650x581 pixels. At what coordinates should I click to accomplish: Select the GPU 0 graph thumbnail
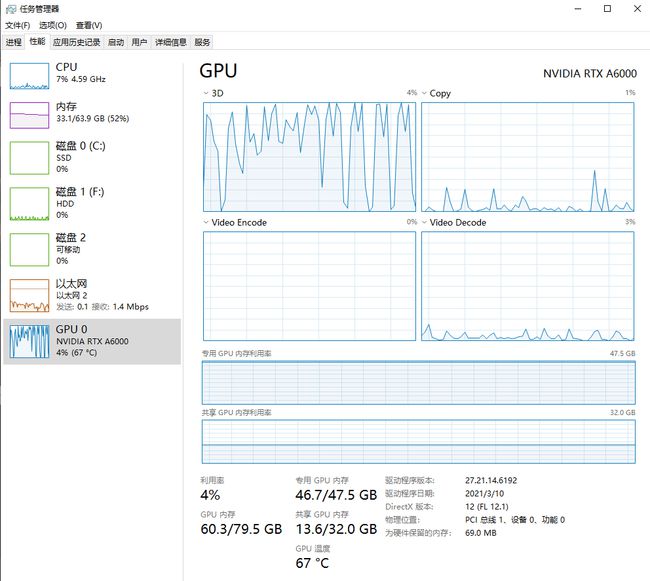pos(29,341)
